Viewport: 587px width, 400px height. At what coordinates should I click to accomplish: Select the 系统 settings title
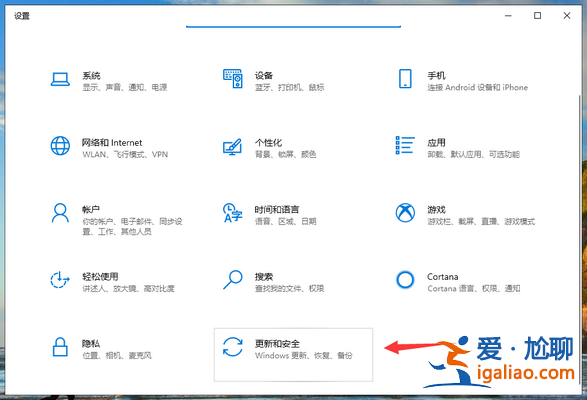91,76
